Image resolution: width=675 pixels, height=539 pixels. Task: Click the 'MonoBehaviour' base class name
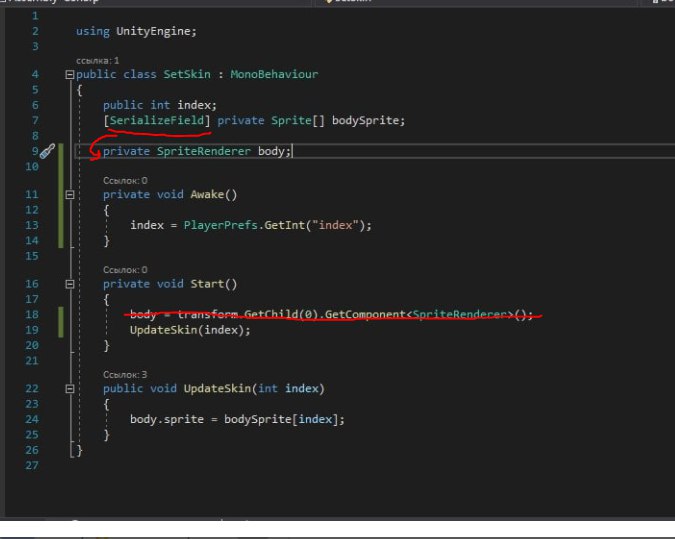[x=274, y=74]
